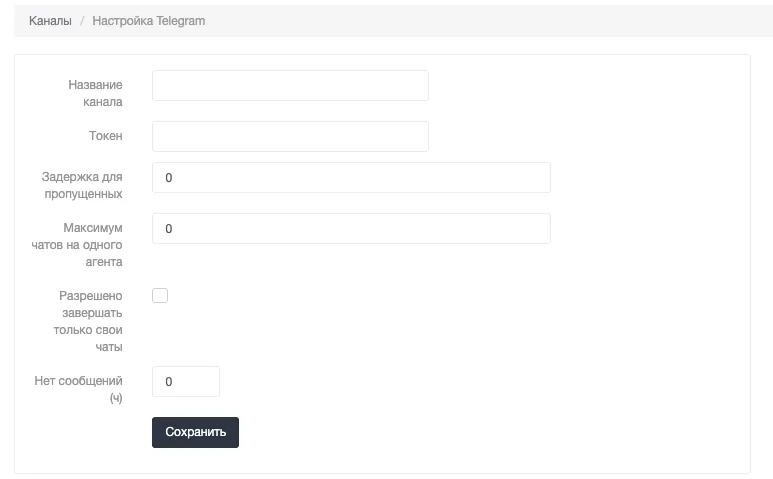
Task: Click blank space right of Сохранить button
Action: point(450,432)
